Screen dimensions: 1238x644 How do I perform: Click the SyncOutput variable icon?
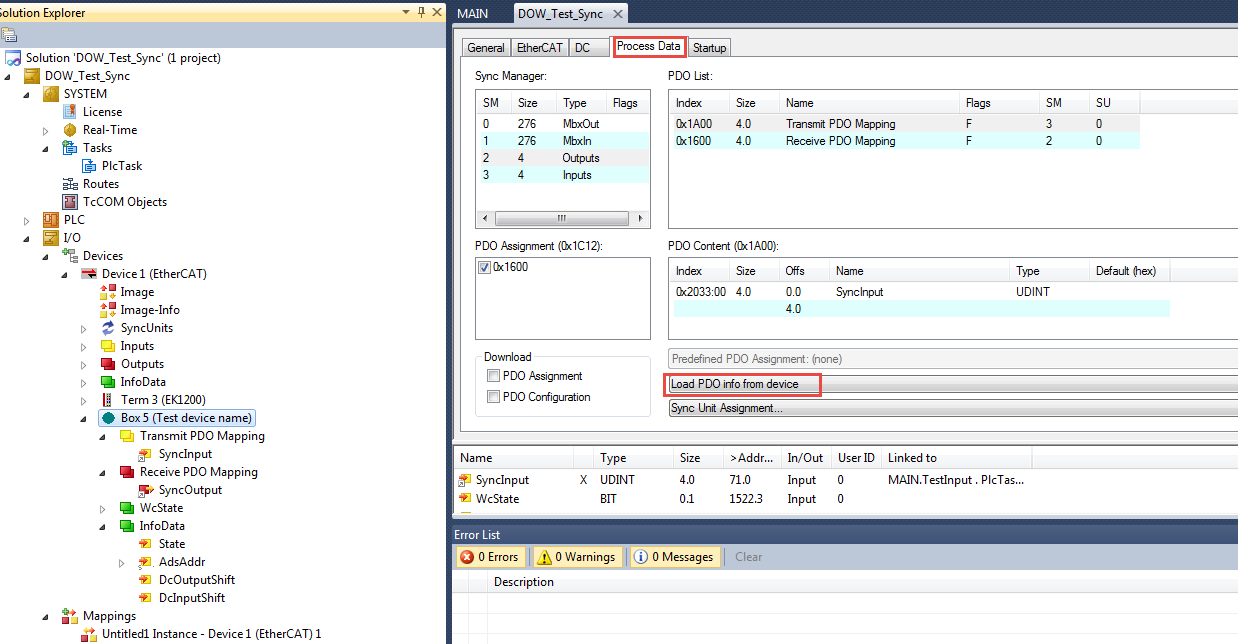point(146,490)
